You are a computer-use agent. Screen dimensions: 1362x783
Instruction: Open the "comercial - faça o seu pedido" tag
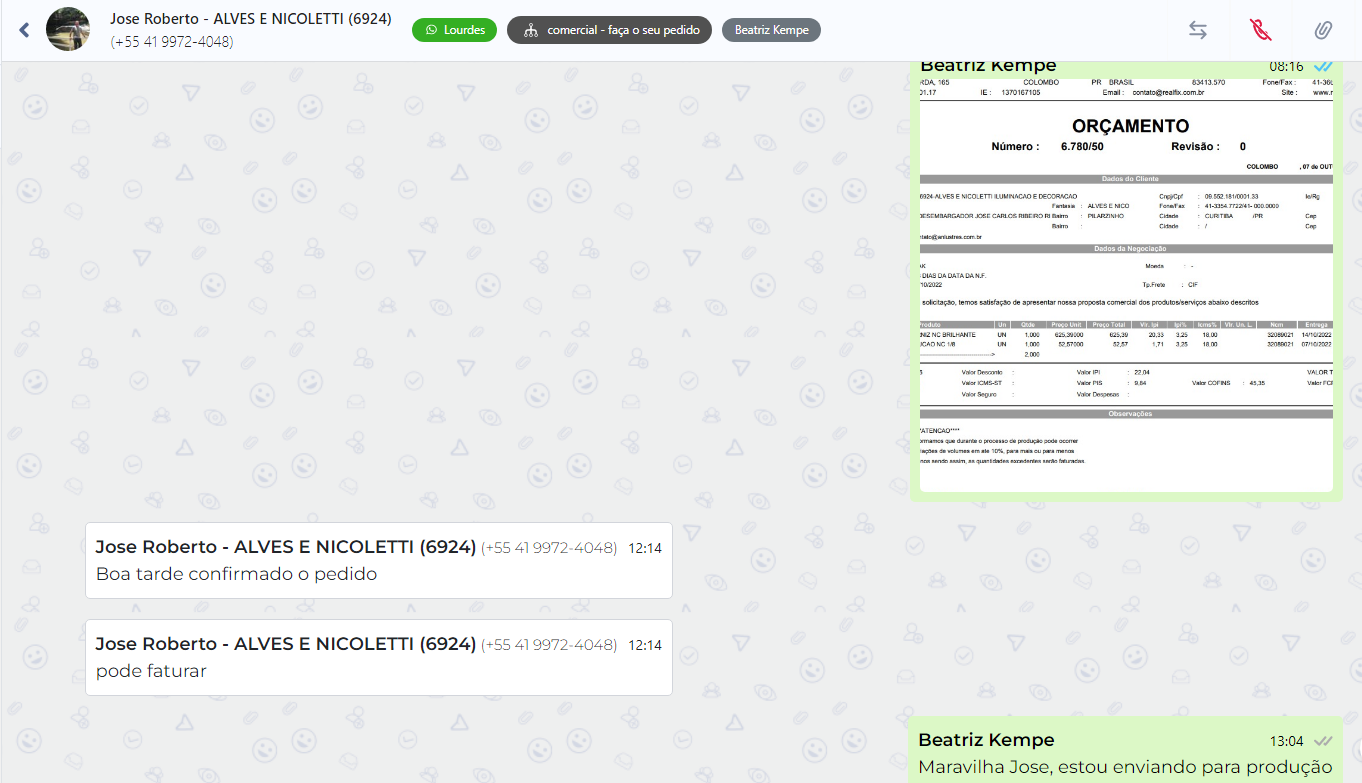(x=609, y=30)
